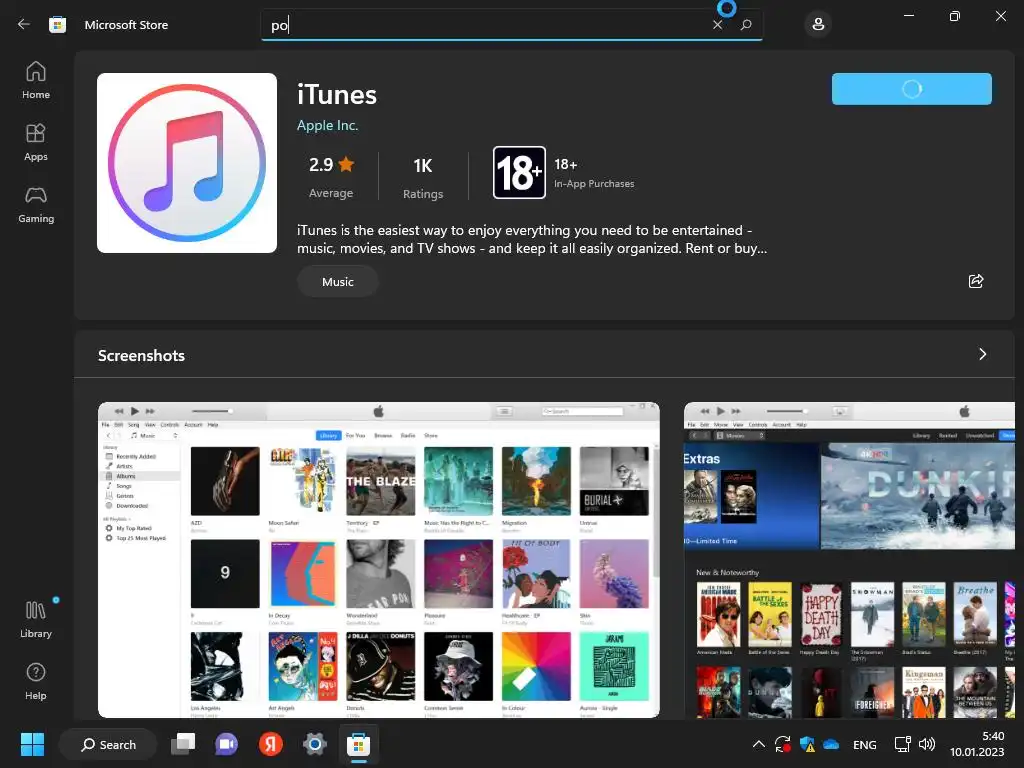This screenshot has width=1024, height=768.
Task: Open Windows Security tray icon
Action: tap(807, 744)
